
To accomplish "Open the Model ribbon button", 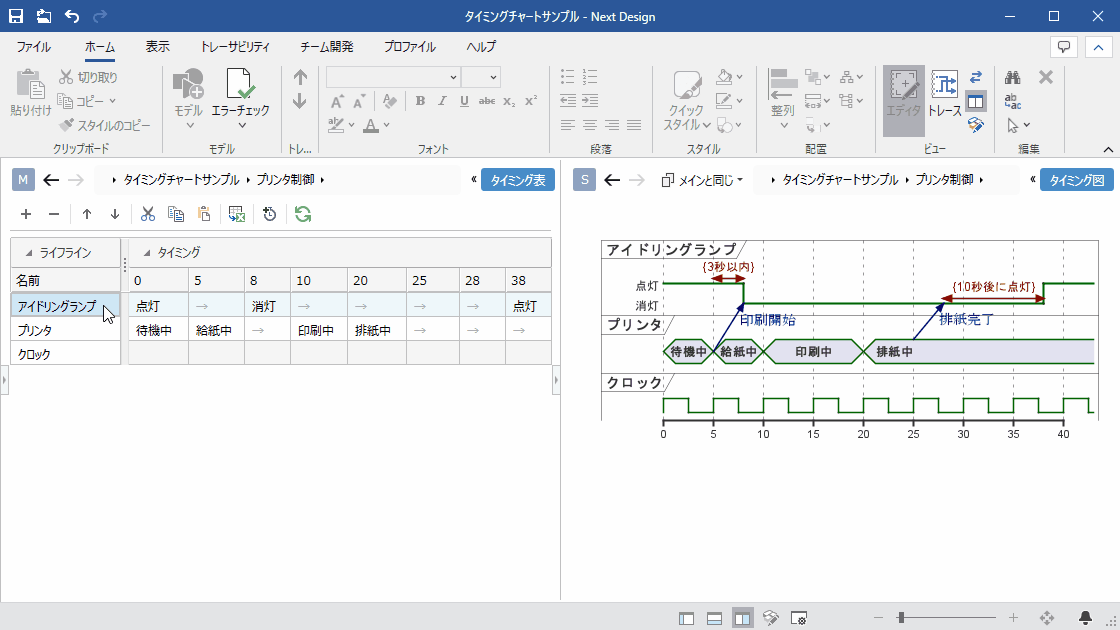I will (x=189, y=100).
